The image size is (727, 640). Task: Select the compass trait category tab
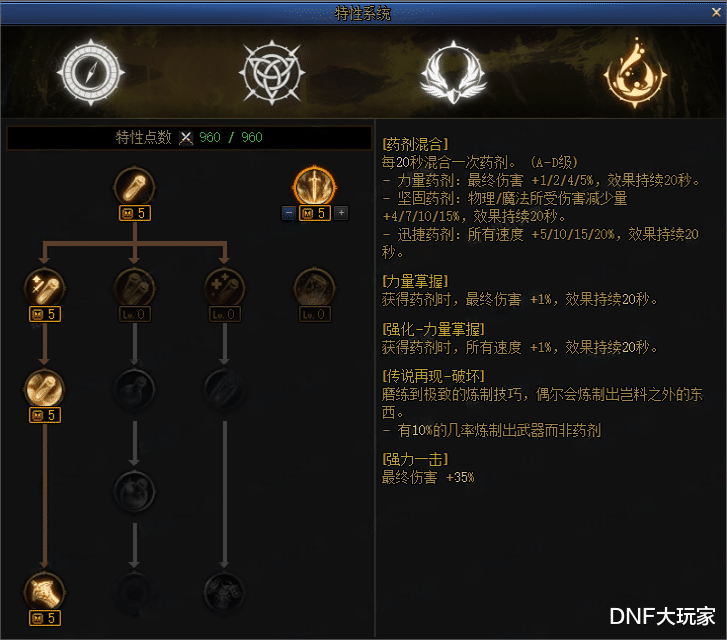click(91, 72)
